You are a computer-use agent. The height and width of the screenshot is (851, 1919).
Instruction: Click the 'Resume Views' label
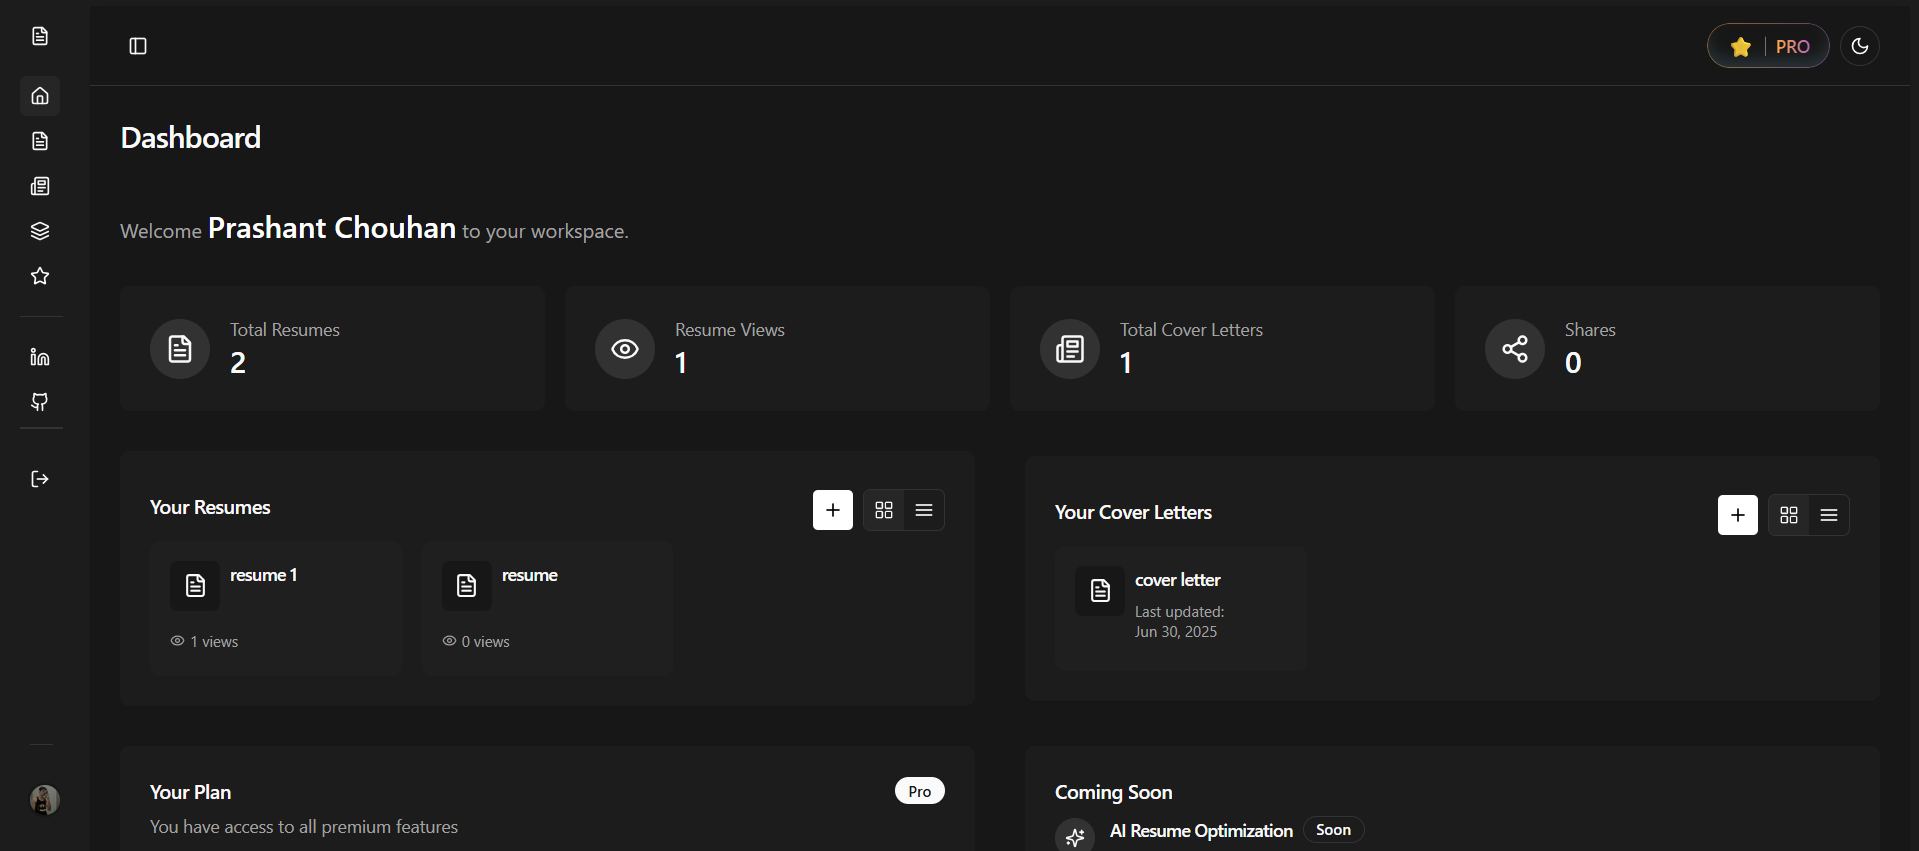click(730, 330)
